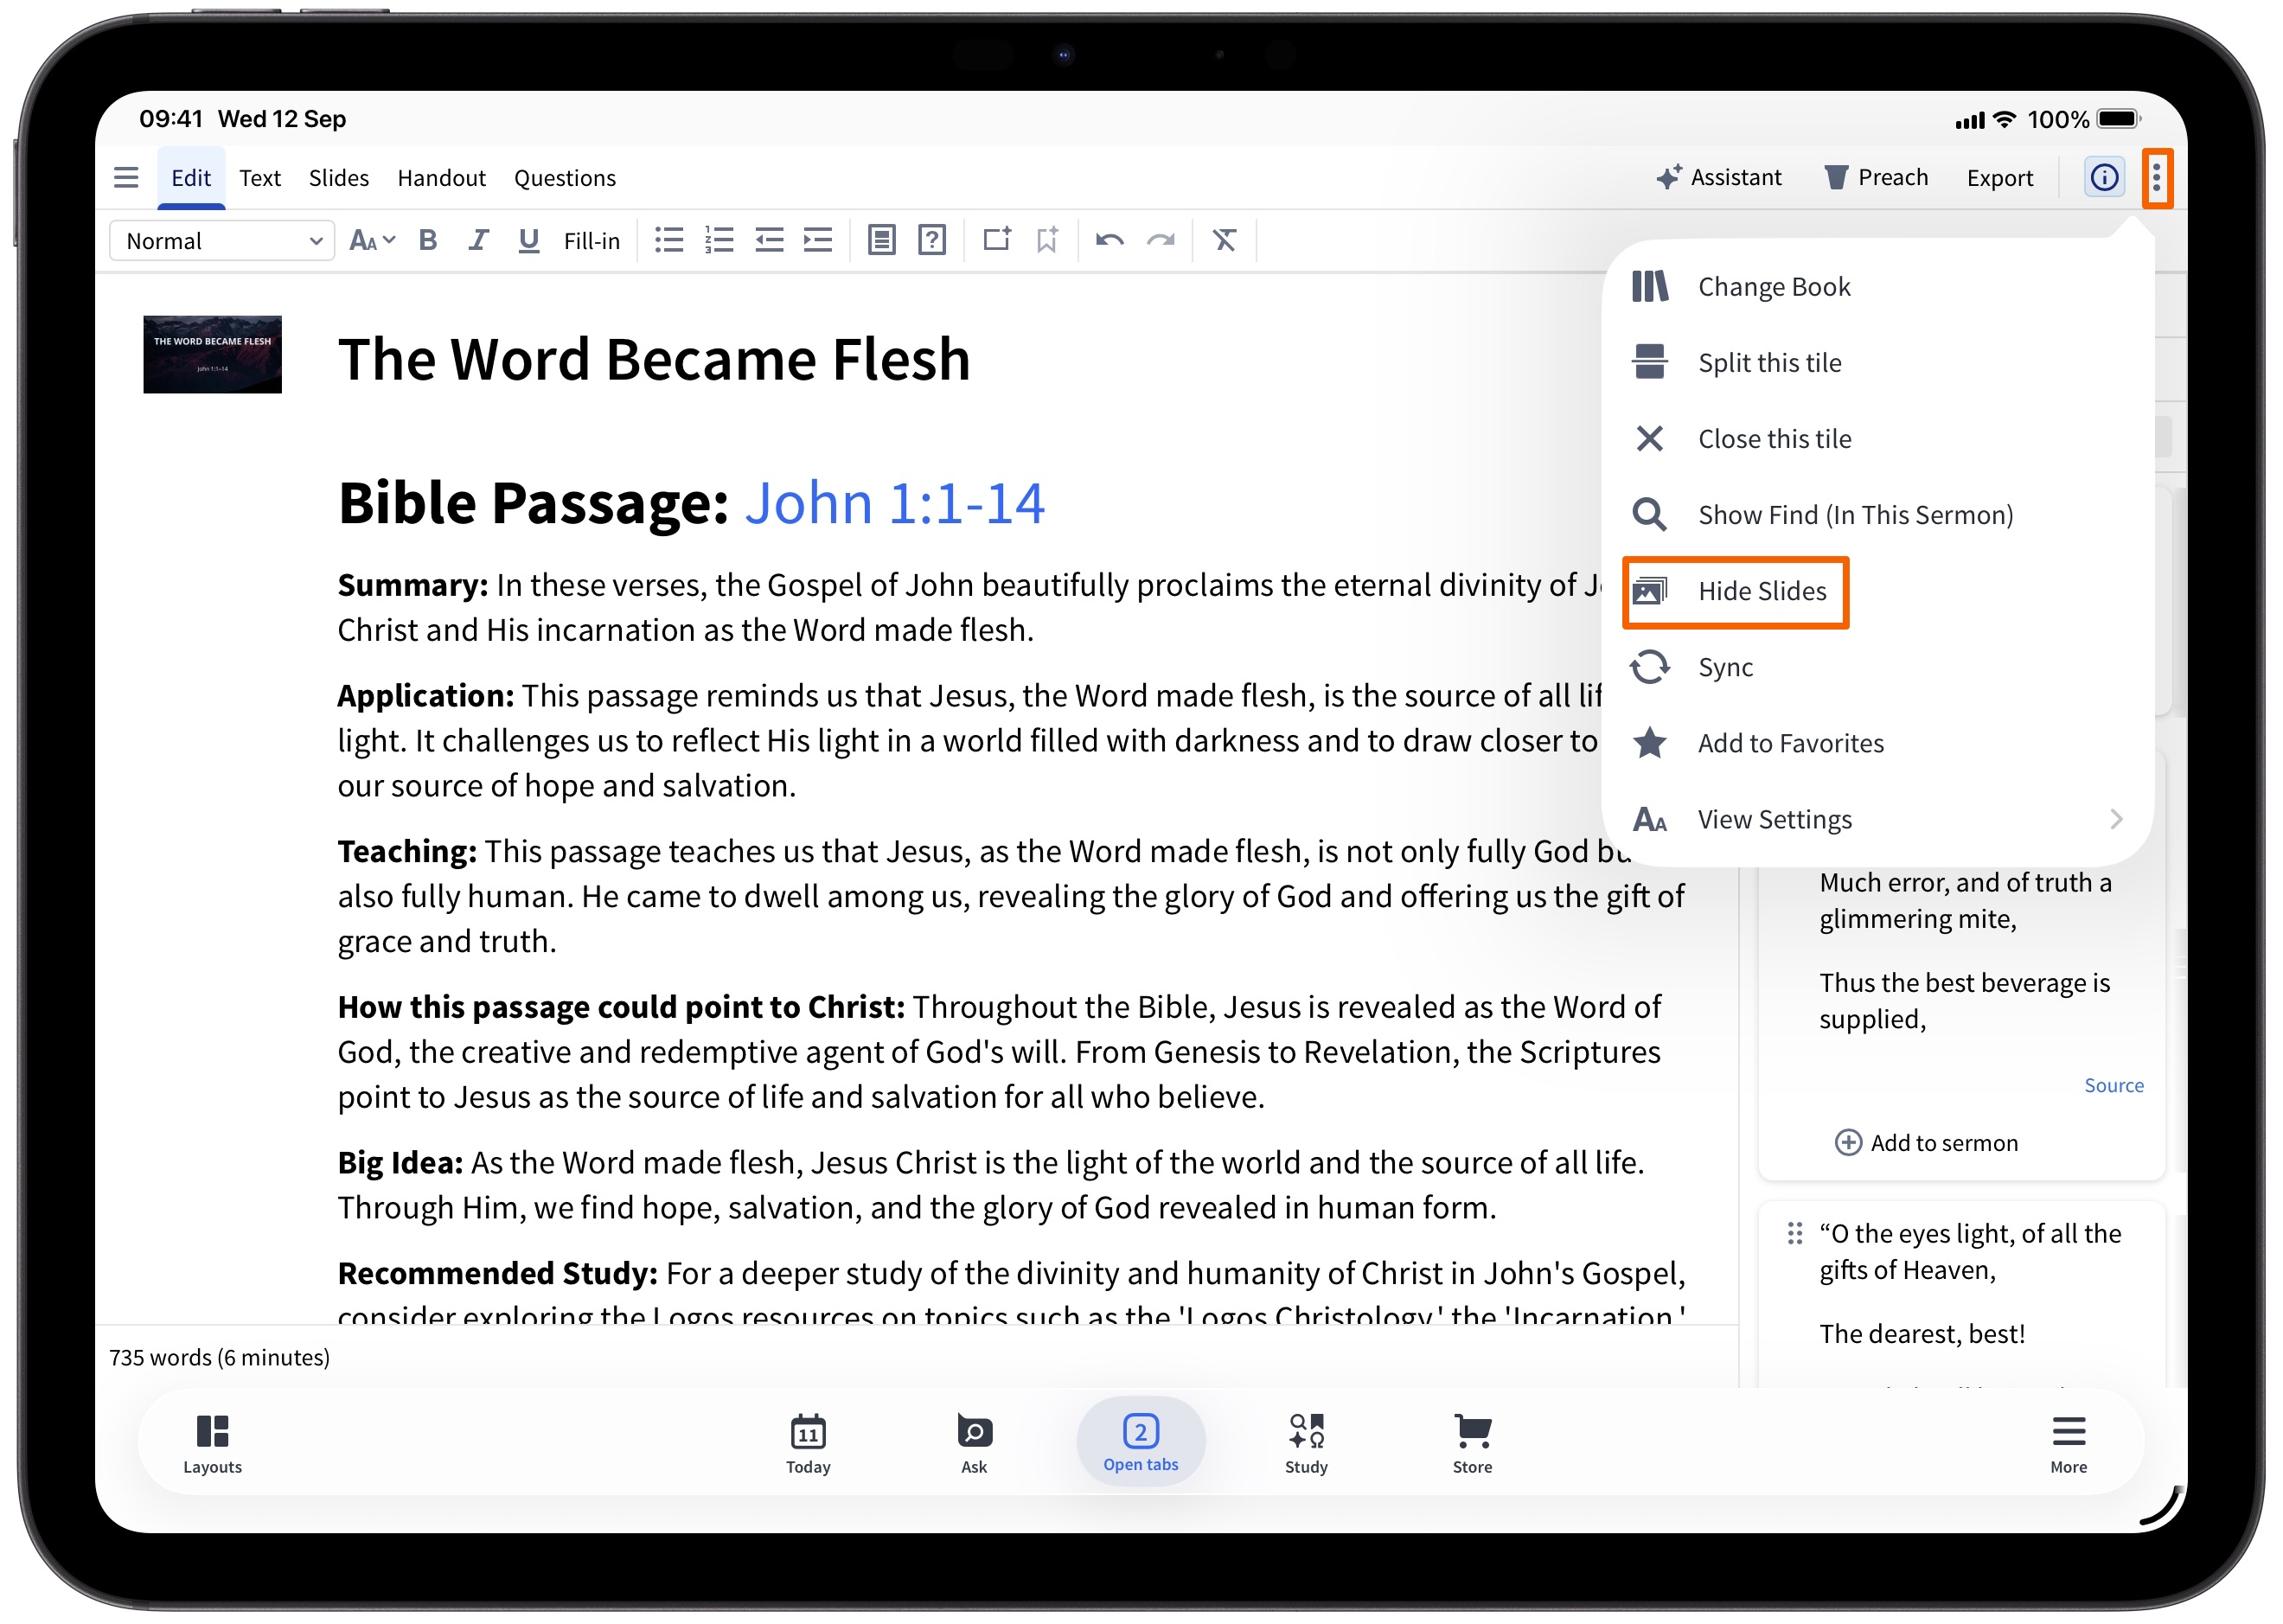
Task: Apply bulleted list formatting
Action: [669, 241]
